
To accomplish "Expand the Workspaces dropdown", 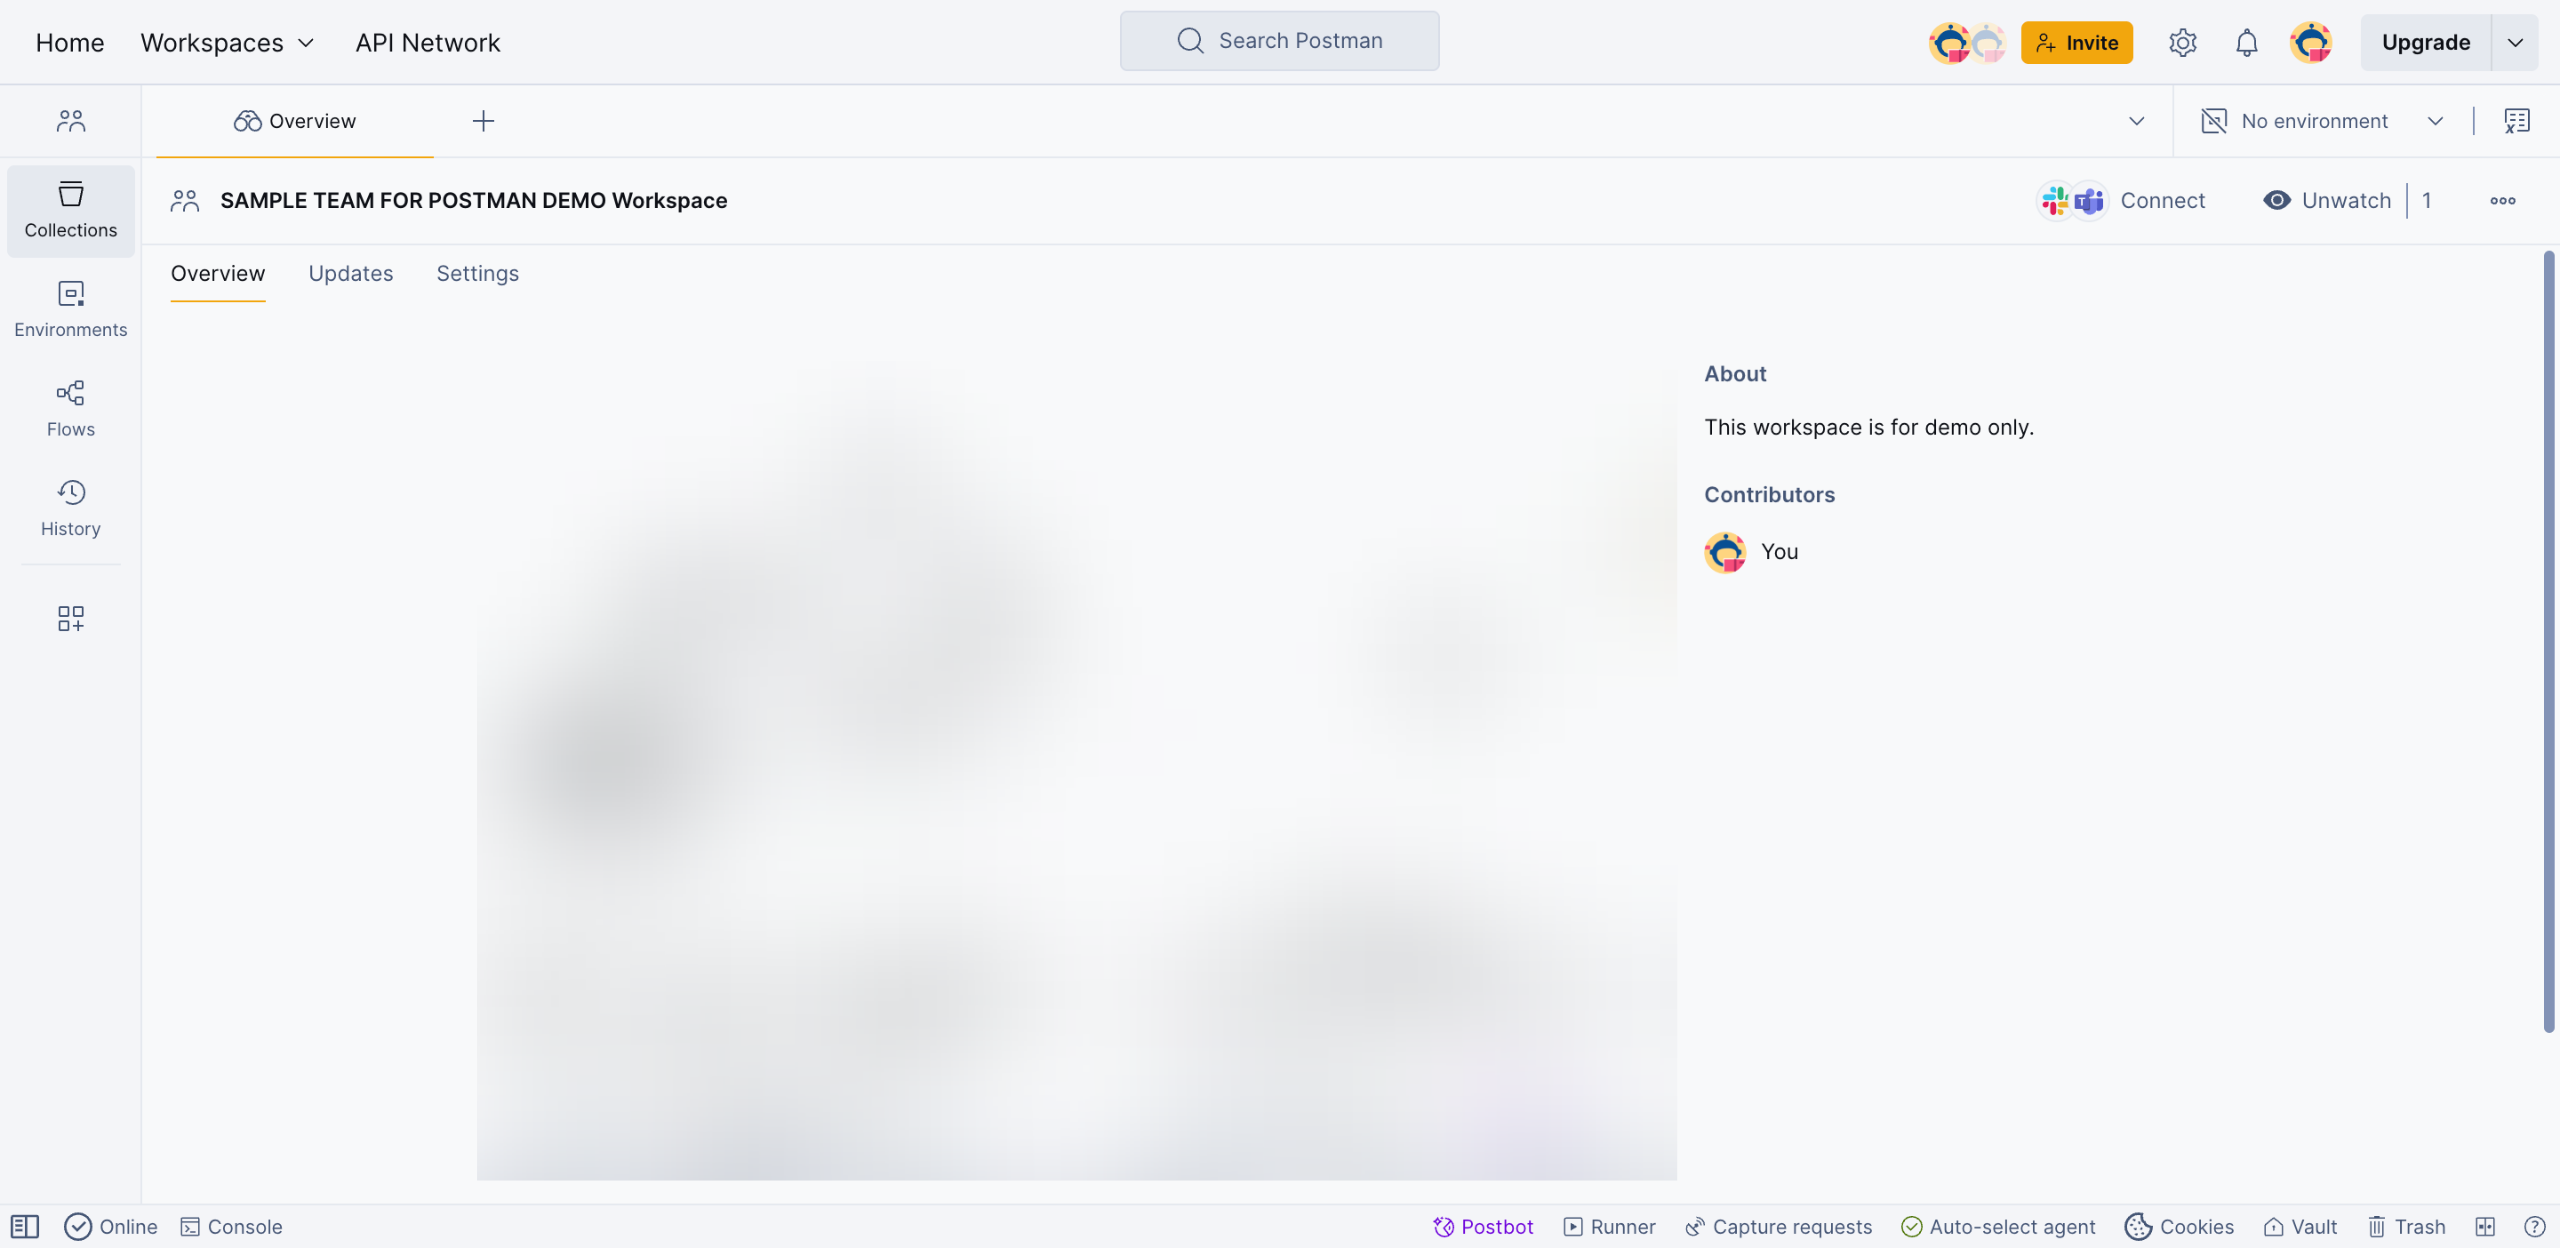I will click(x=227, y=43).
